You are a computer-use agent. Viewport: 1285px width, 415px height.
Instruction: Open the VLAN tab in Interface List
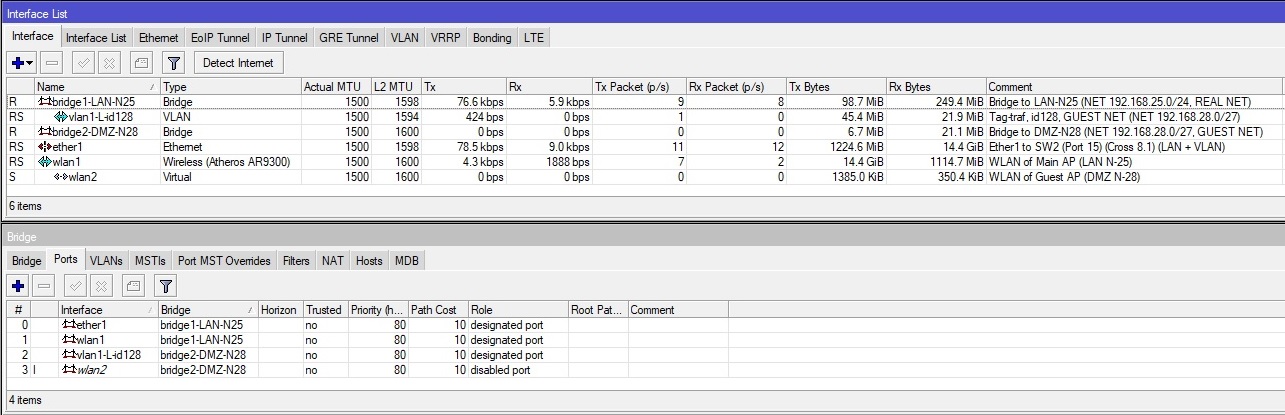click(405, 38)
